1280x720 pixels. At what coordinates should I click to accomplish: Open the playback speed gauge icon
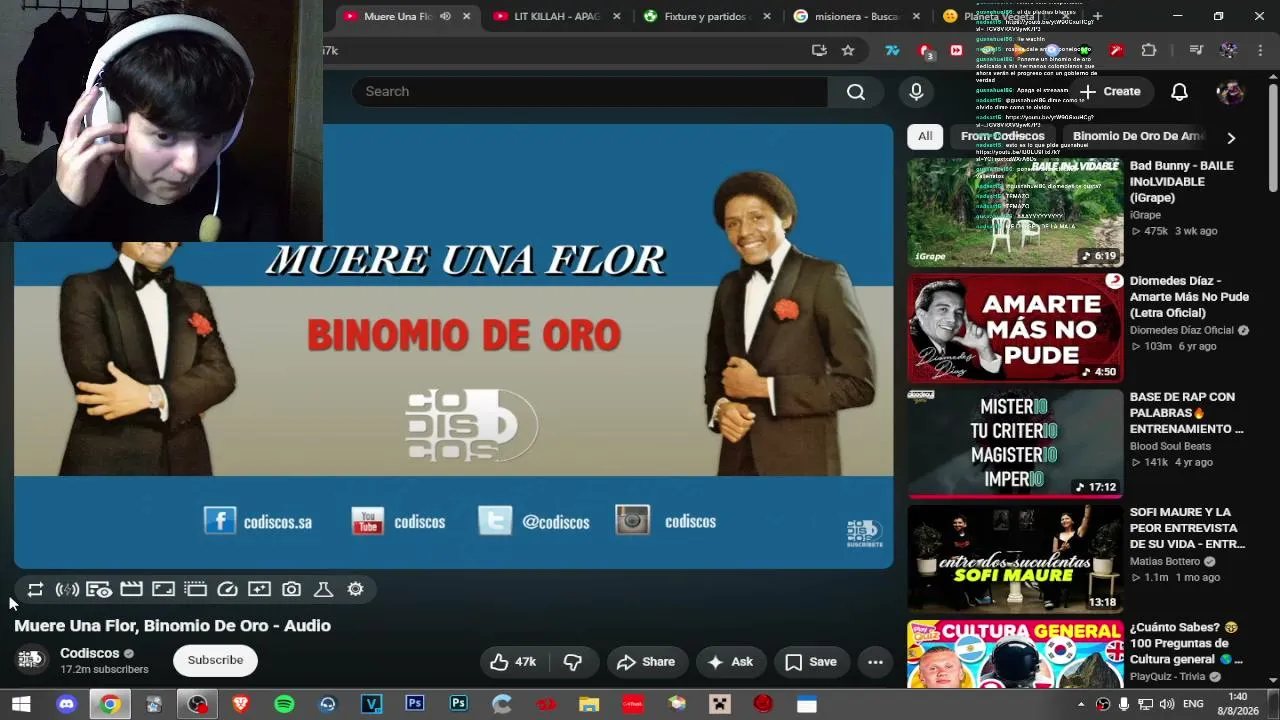(227, 590)
